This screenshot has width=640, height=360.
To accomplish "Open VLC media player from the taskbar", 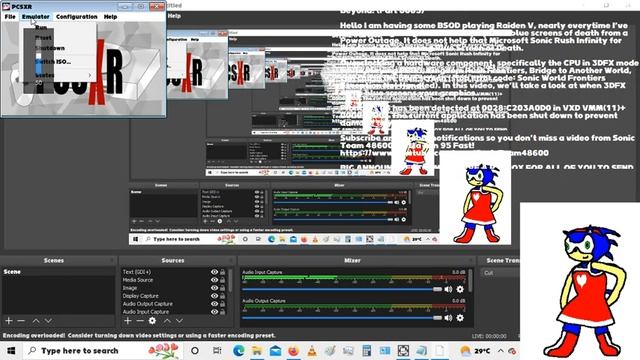I will (312, 351).
